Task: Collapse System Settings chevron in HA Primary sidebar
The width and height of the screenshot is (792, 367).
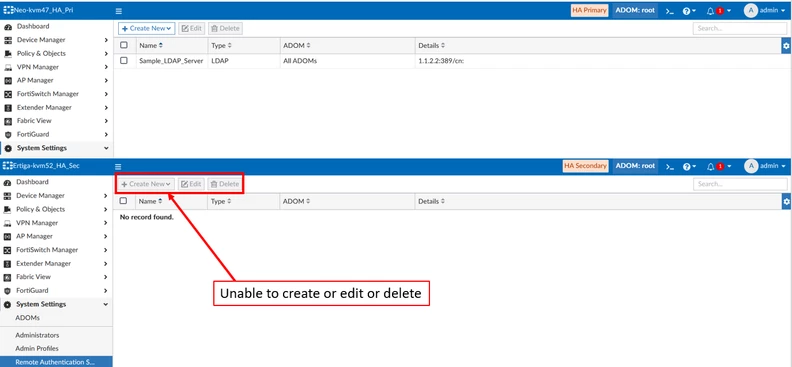Action: click(106, 148)
